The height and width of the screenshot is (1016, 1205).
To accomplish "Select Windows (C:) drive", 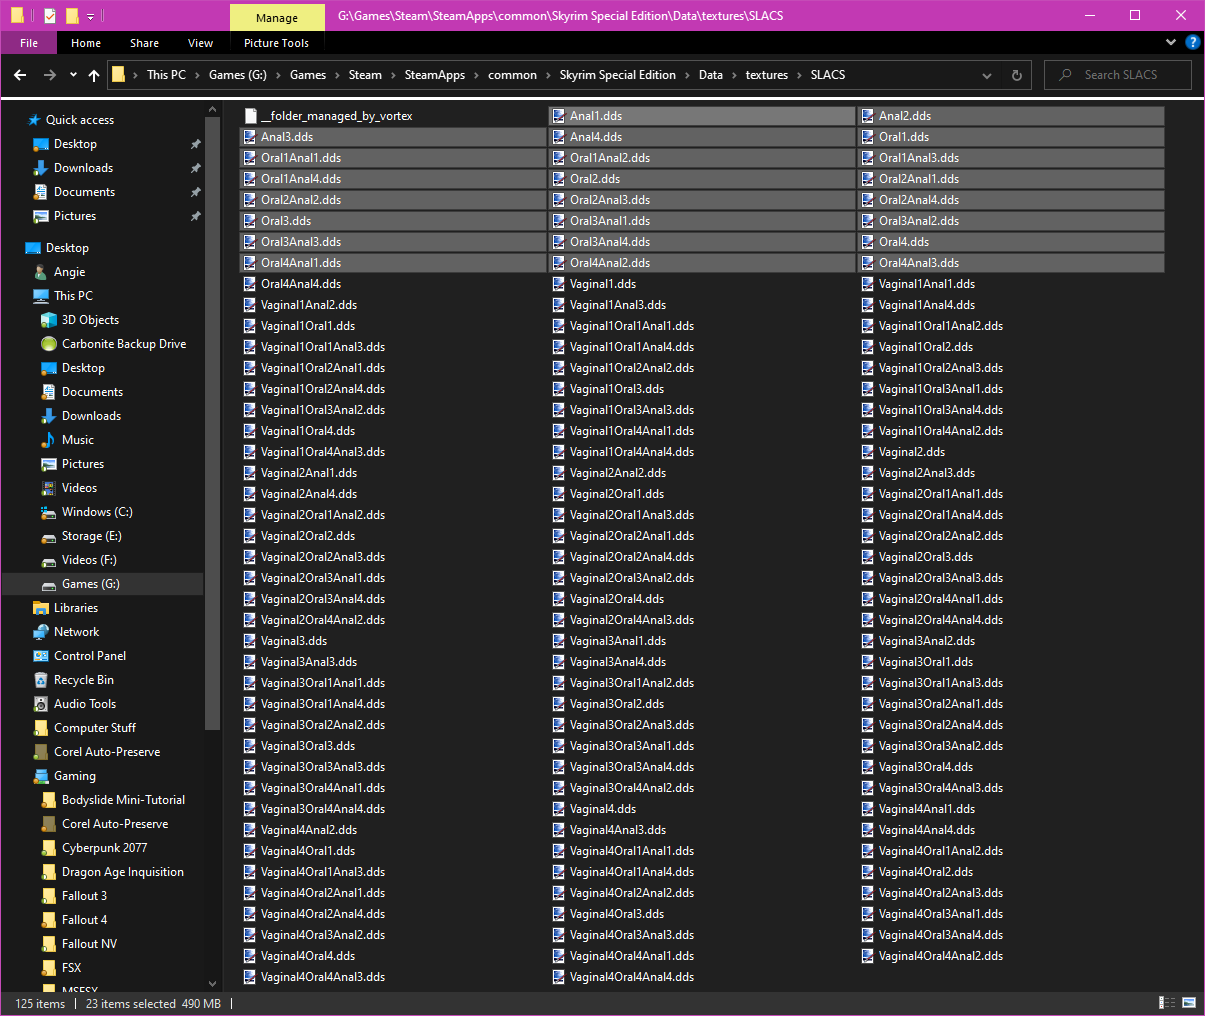I will (x=97, y=512).
